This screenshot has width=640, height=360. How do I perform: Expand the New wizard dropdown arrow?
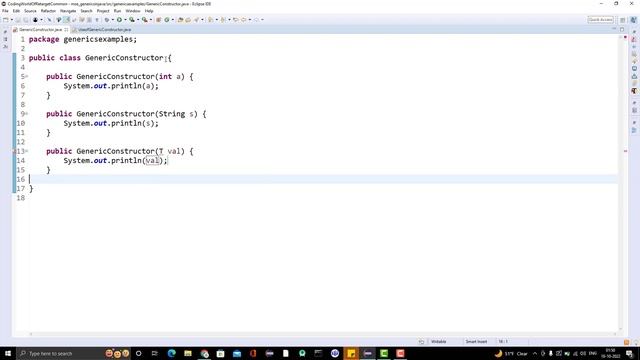[x=11, y=20]
